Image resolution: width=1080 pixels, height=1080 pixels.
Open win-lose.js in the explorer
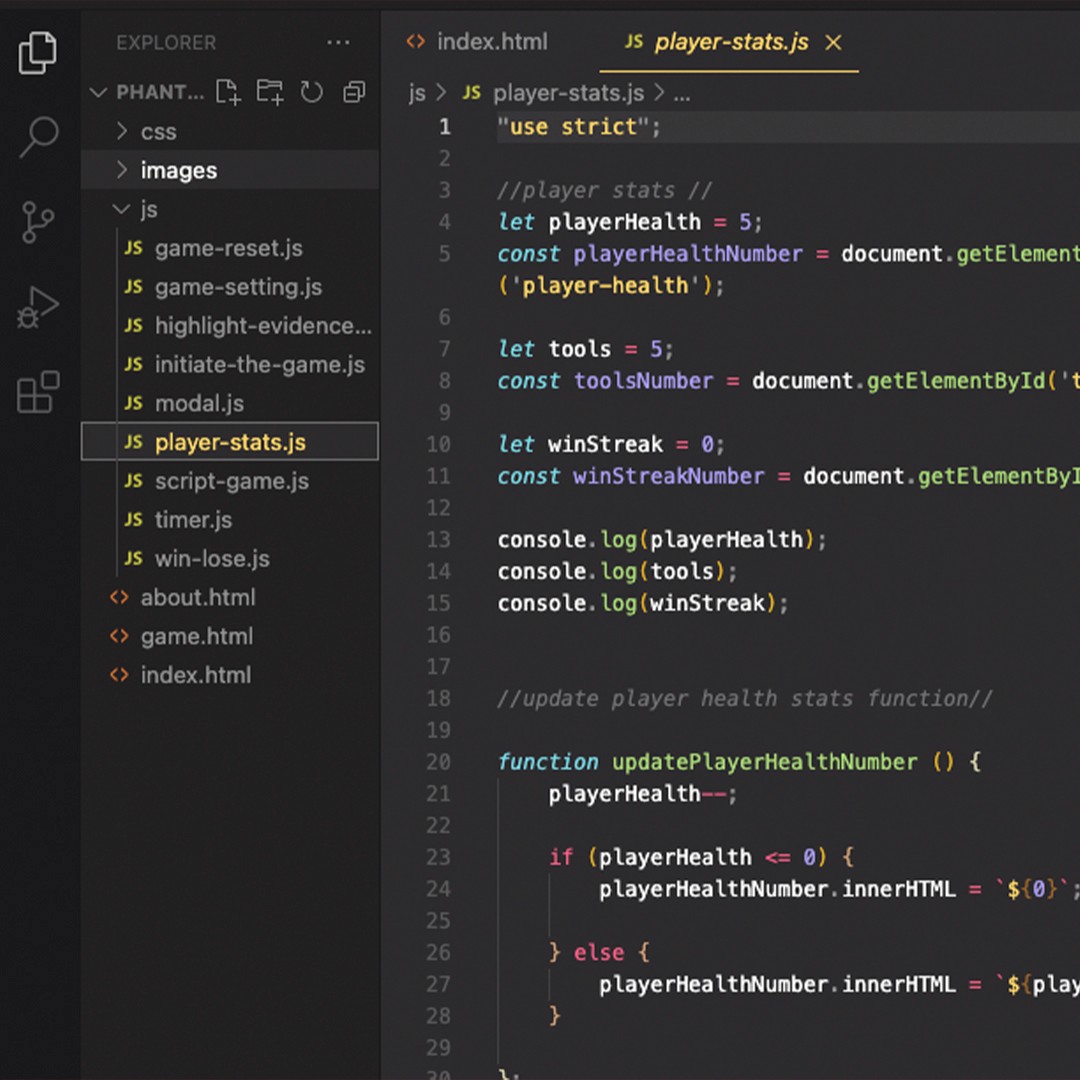(x=230, y=558)
